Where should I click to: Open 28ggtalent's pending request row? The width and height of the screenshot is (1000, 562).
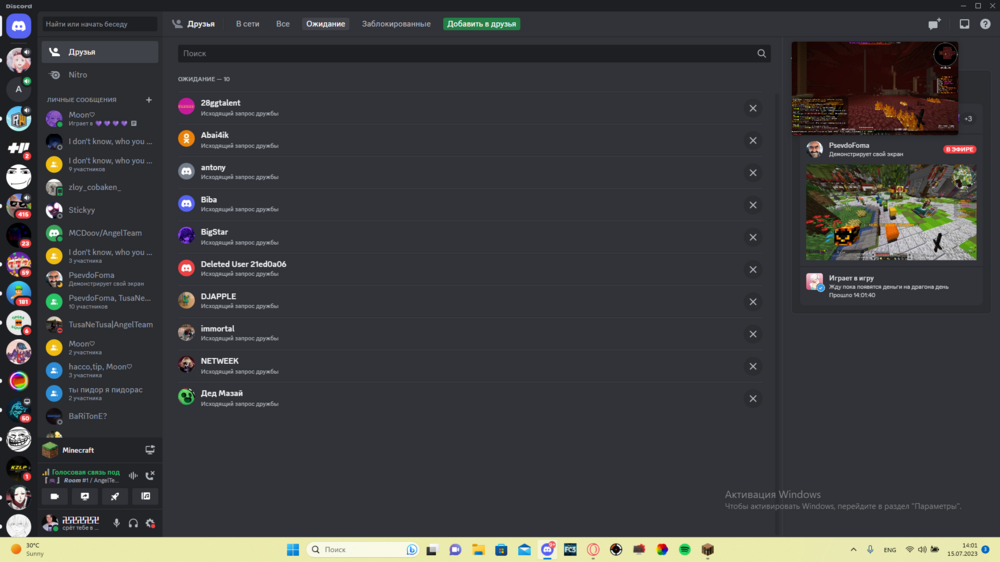coord(470,108)
